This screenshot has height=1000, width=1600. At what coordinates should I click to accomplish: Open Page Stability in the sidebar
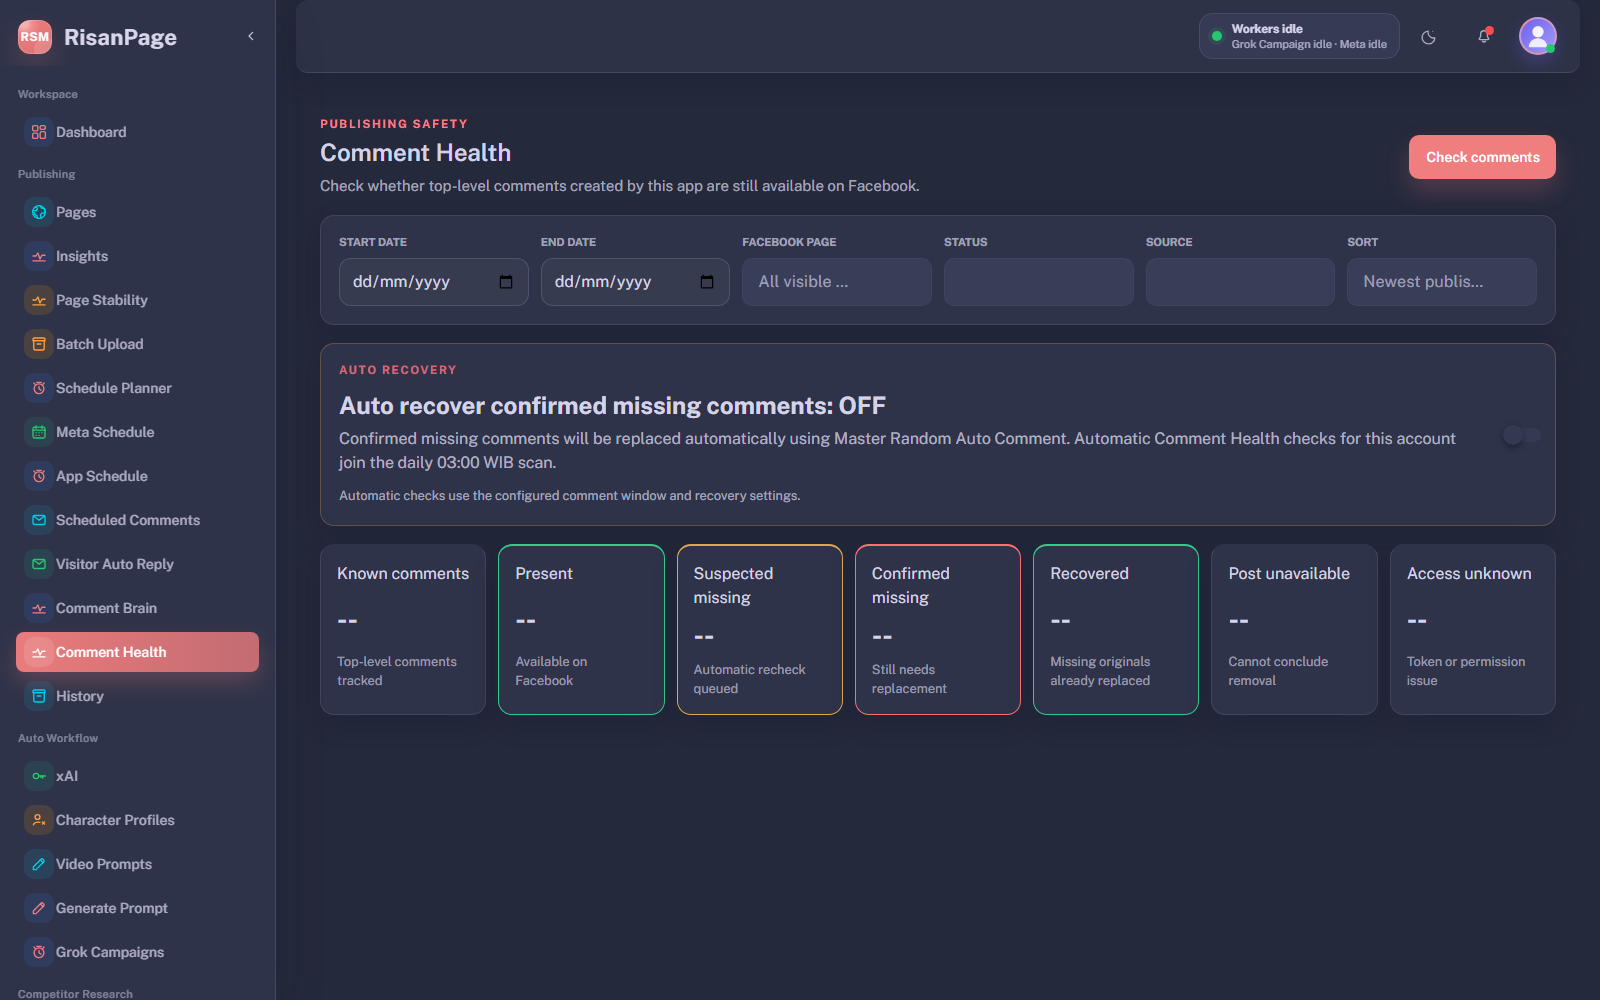click(x=137, y=300)
